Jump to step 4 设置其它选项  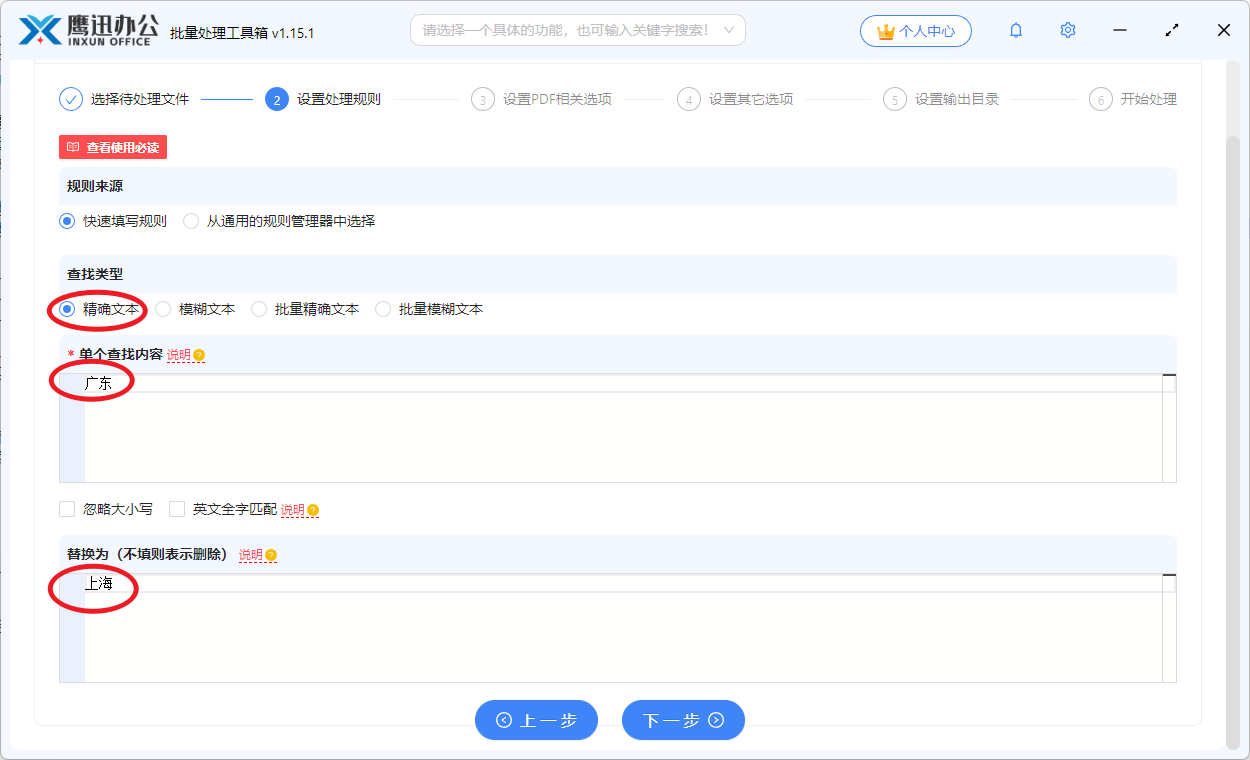(x=735, y=99)
